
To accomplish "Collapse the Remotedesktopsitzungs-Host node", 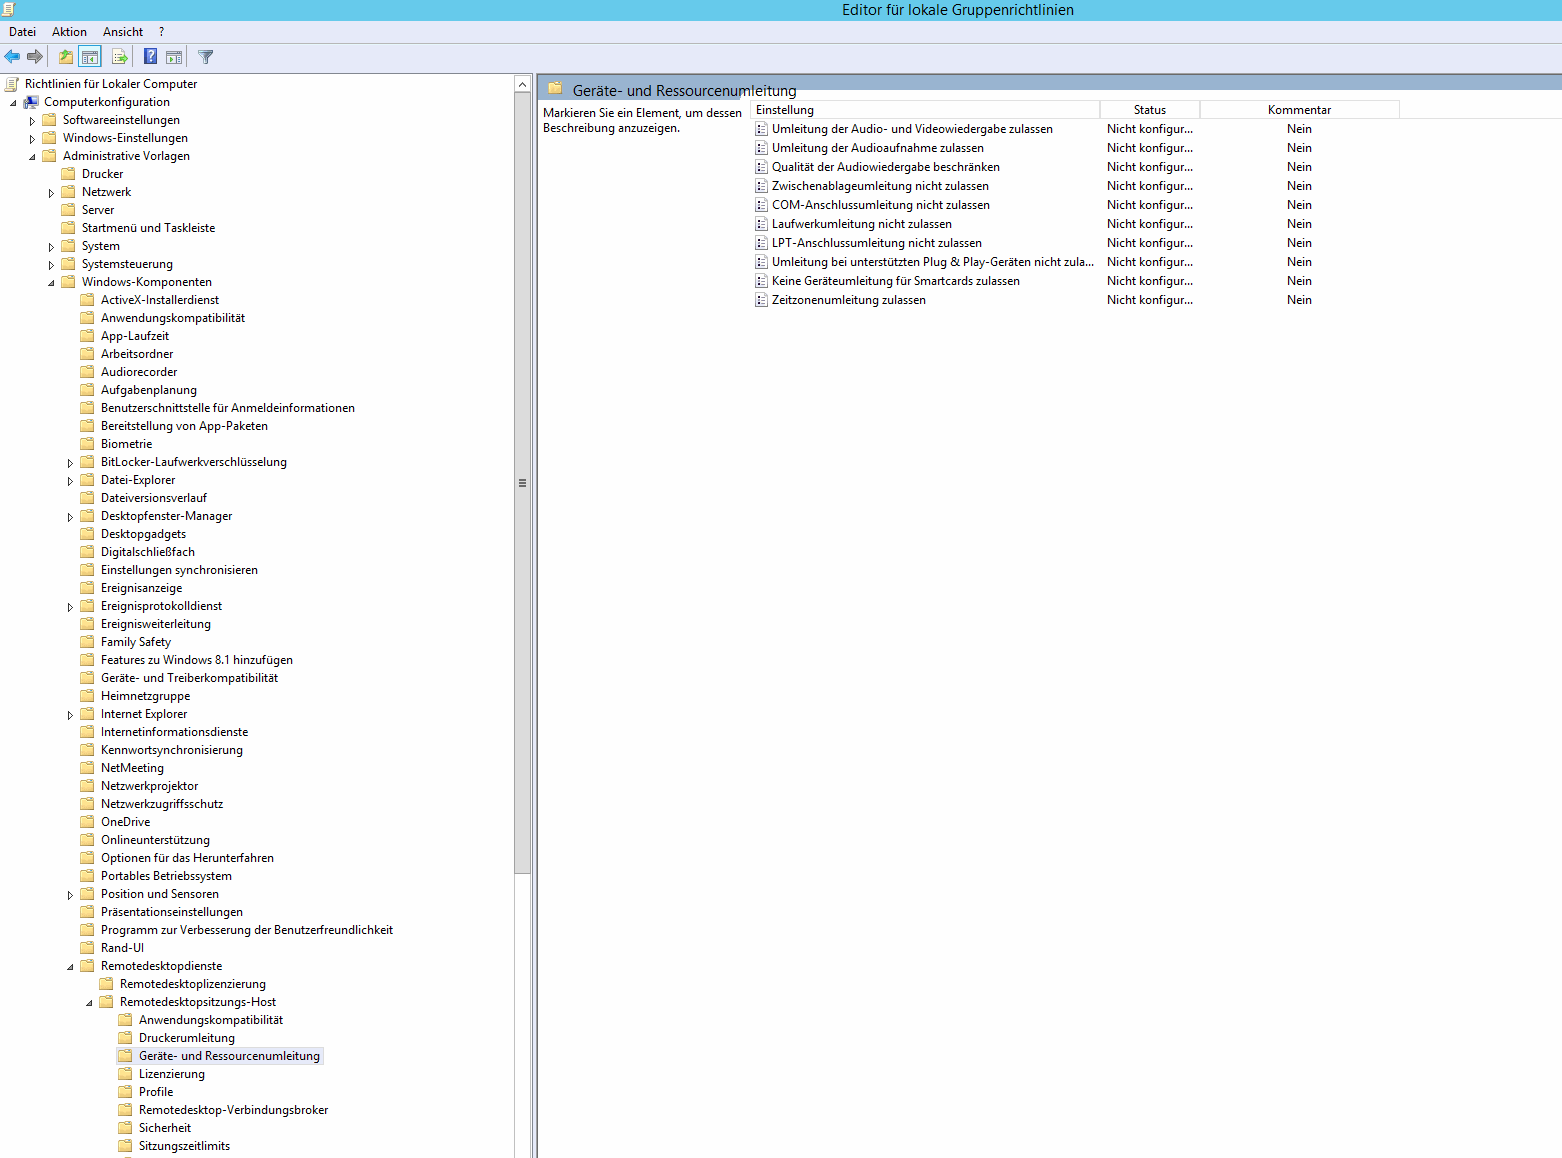I will click(89, 1003).
